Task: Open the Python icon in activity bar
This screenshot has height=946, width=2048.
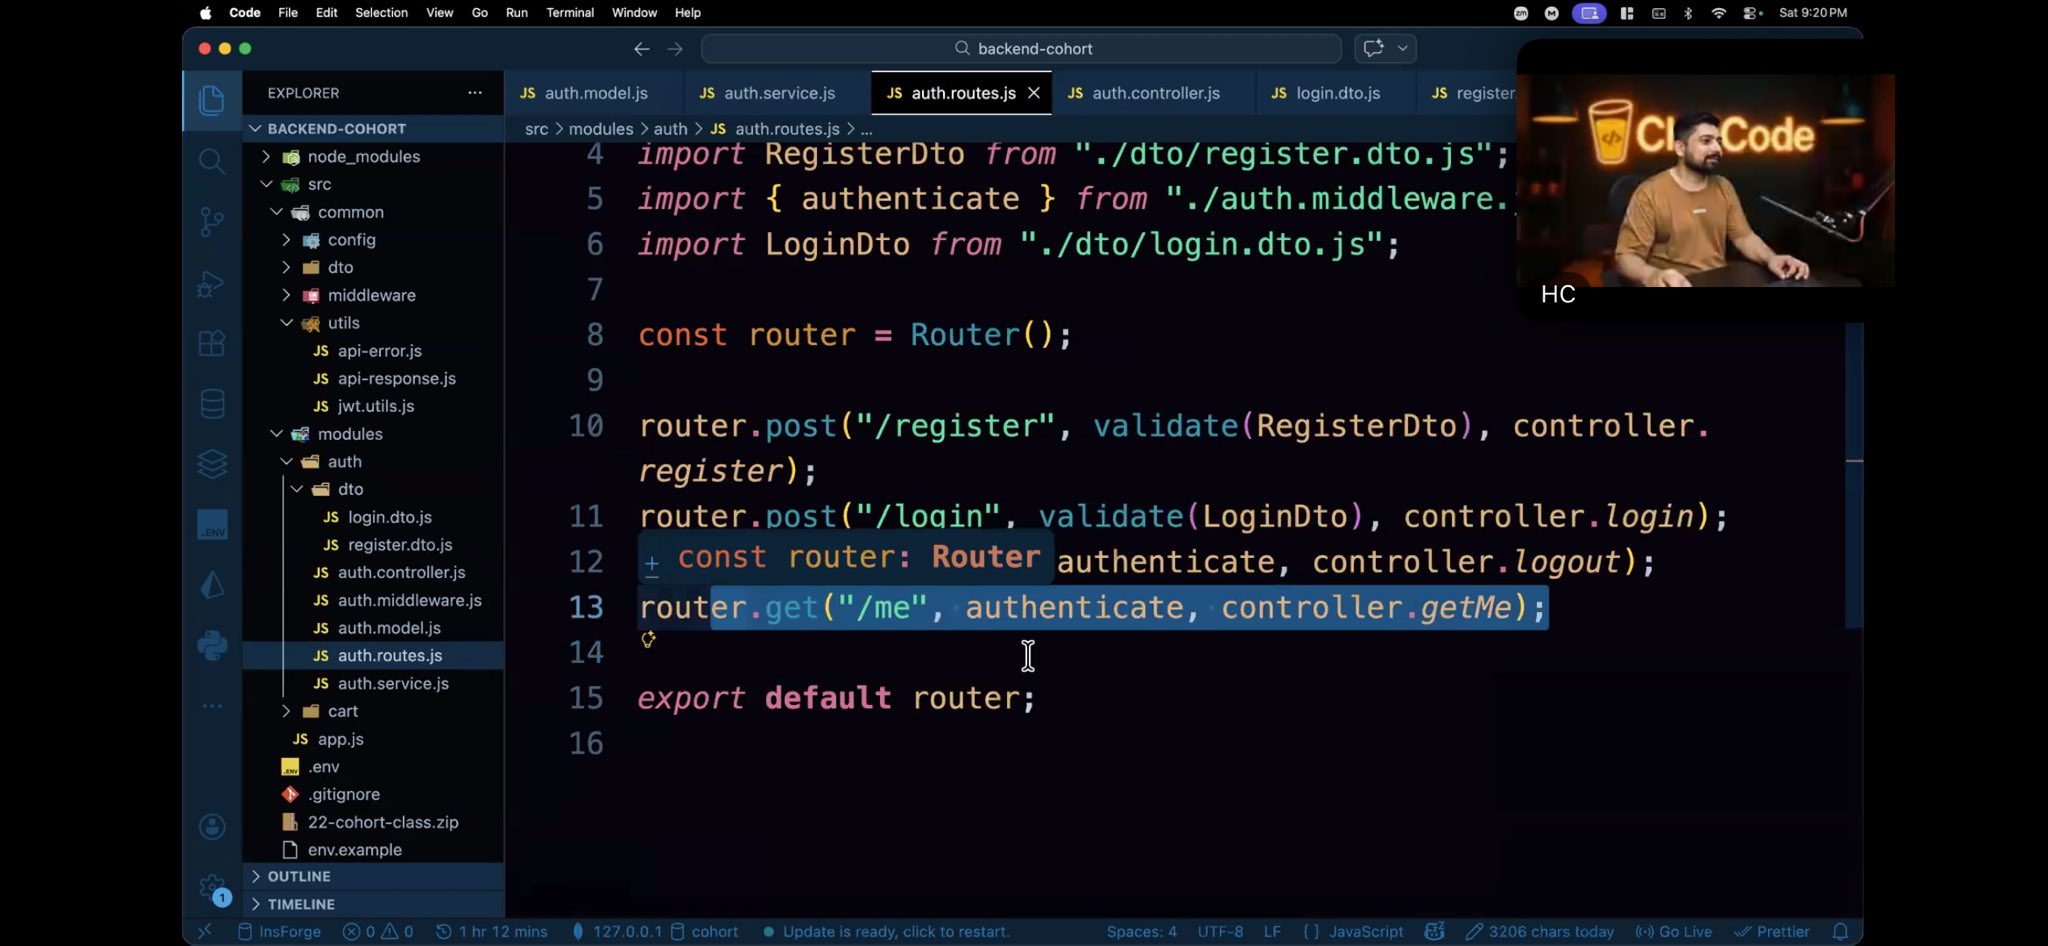Action: coord(212,646)
